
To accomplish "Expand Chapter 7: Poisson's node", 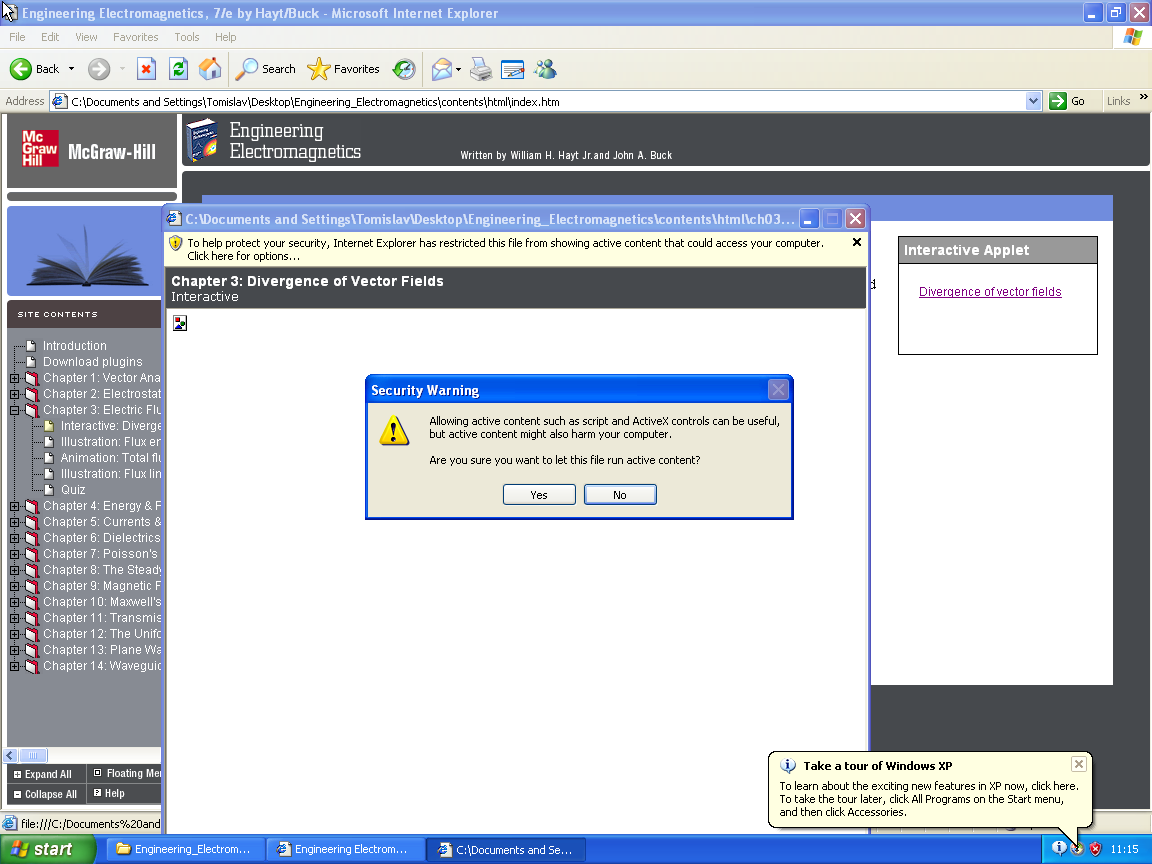I will click(15, 554).
